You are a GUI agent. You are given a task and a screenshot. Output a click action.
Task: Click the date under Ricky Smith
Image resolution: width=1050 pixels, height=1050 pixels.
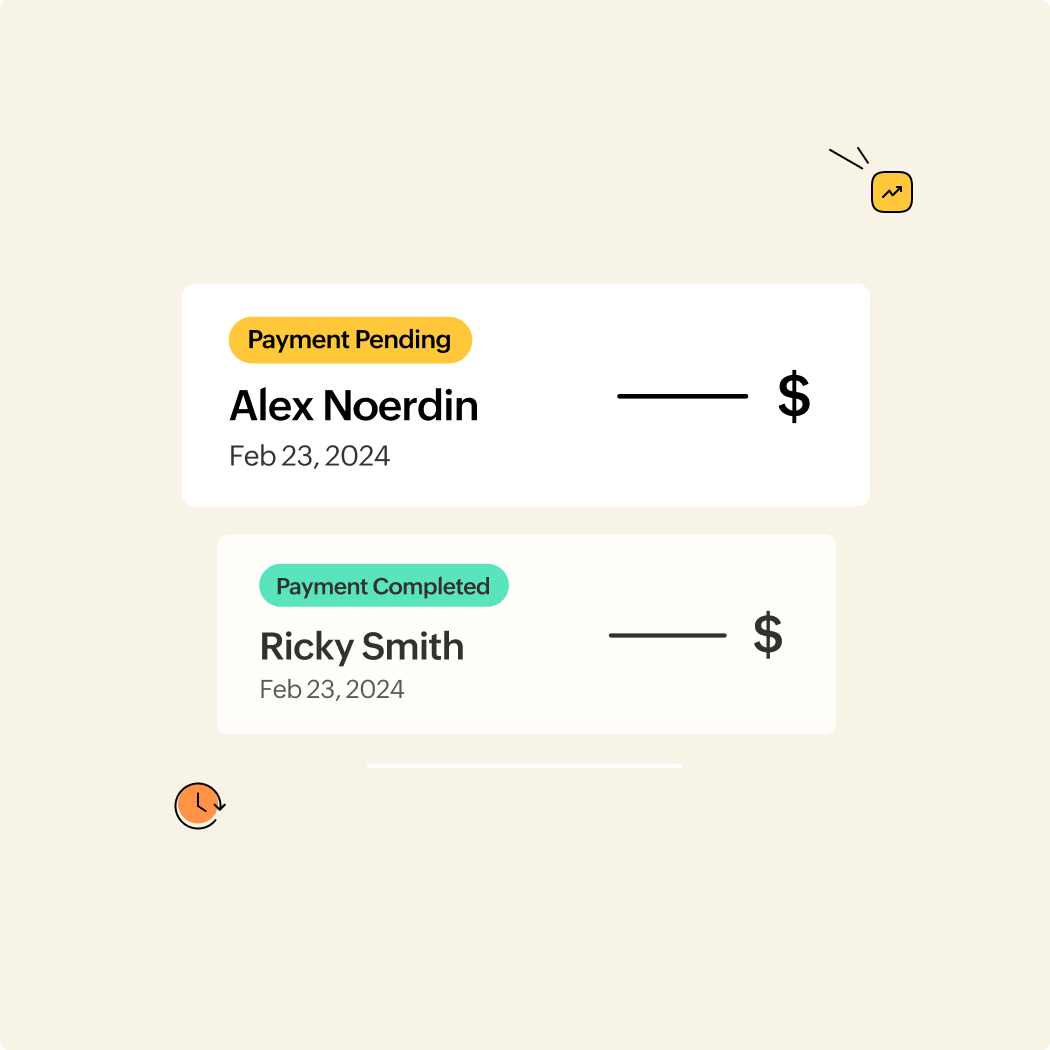coord(331,689)
